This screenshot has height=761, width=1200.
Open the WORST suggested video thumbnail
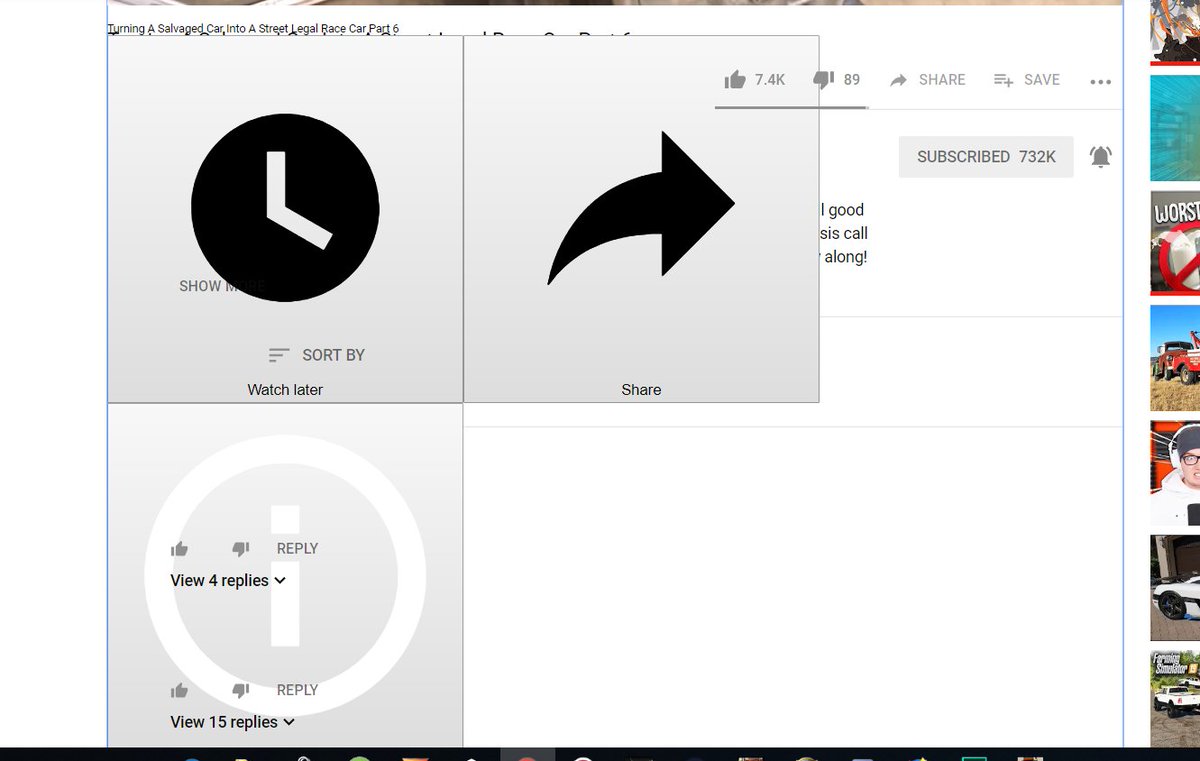pyautogui.click(x=1175, y=242)
